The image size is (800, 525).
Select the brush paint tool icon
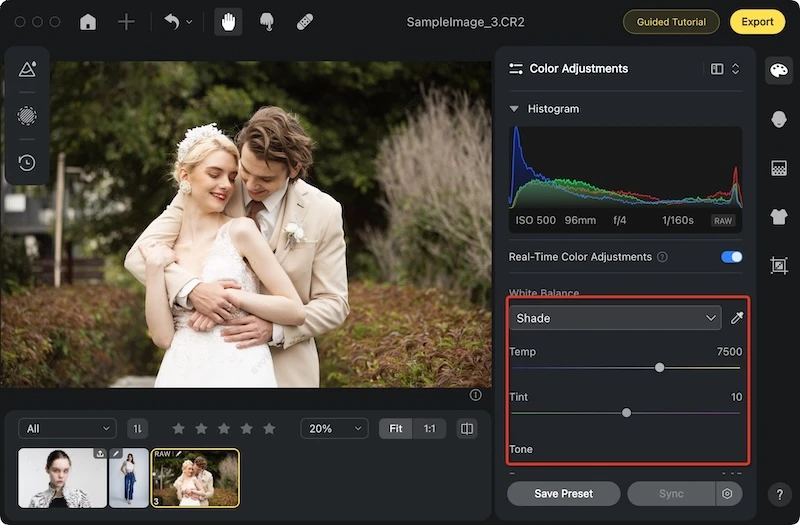click(x=266, y=22)
